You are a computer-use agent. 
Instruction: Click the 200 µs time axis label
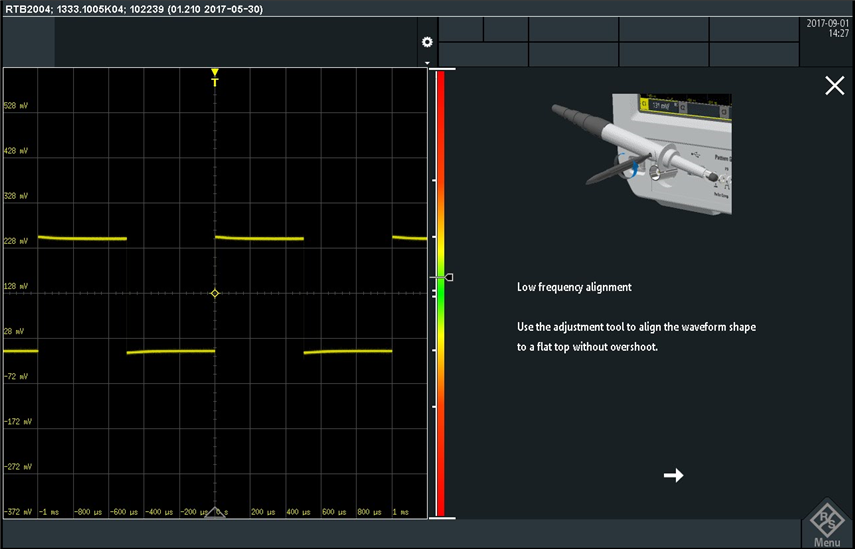coord(261,511)
